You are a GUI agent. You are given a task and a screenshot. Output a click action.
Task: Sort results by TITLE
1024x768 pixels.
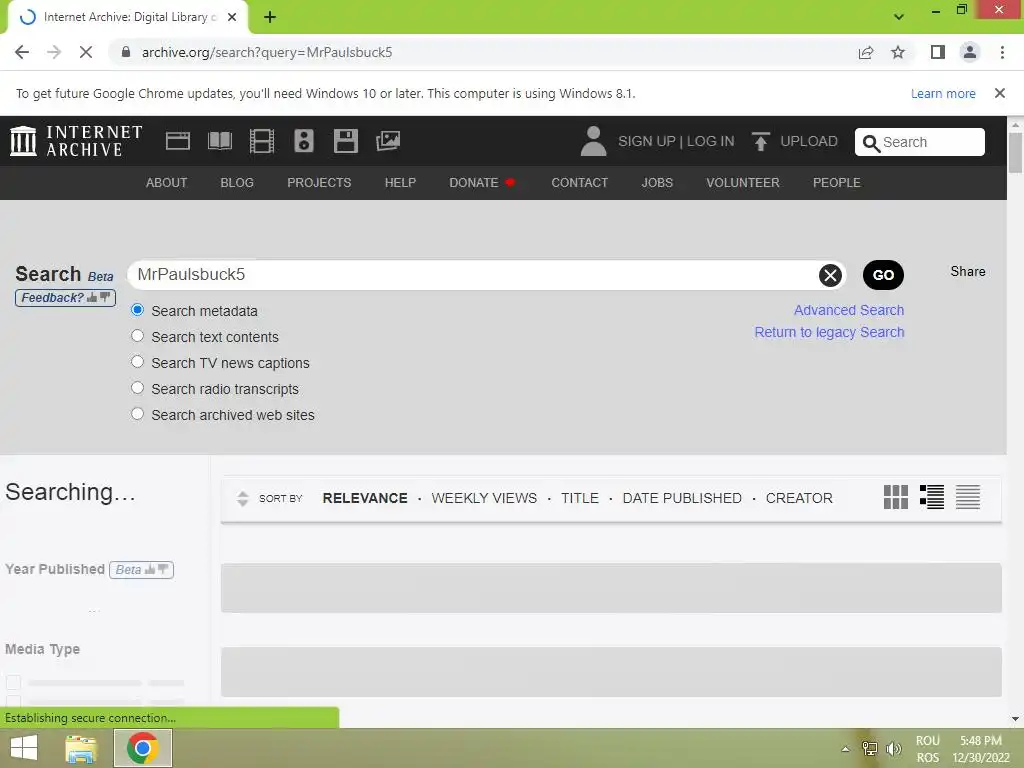click(580, 498)
